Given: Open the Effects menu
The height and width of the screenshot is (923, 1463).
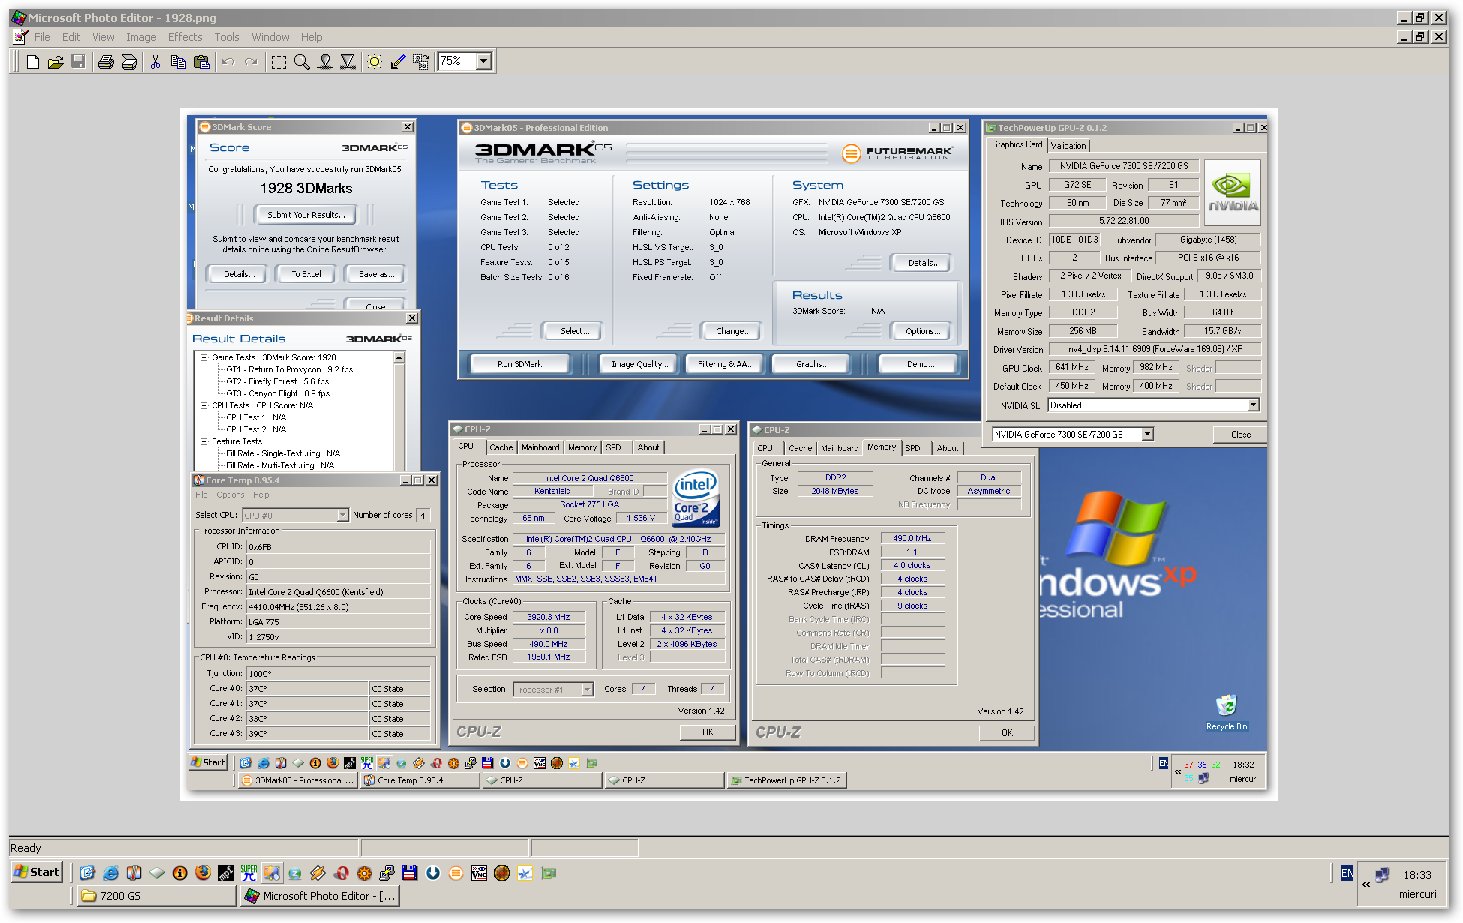Looking at the screenshot, I should pyautogui.click(x=185, y=37).
